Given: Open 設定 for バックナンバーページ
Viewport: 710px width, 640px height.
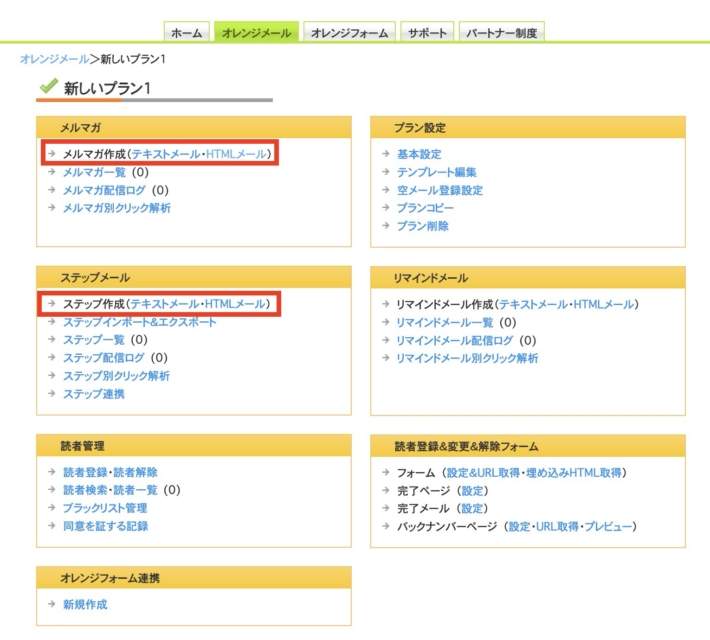Looking at the screenshot, I should (520, 527).
